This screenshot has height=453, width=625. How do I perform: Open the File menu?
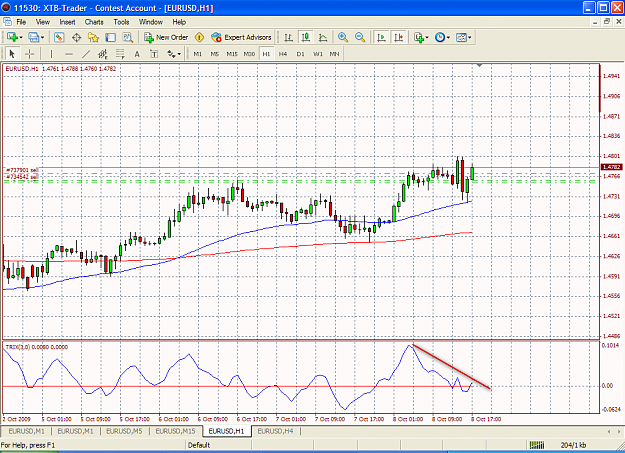coord(21,22)
